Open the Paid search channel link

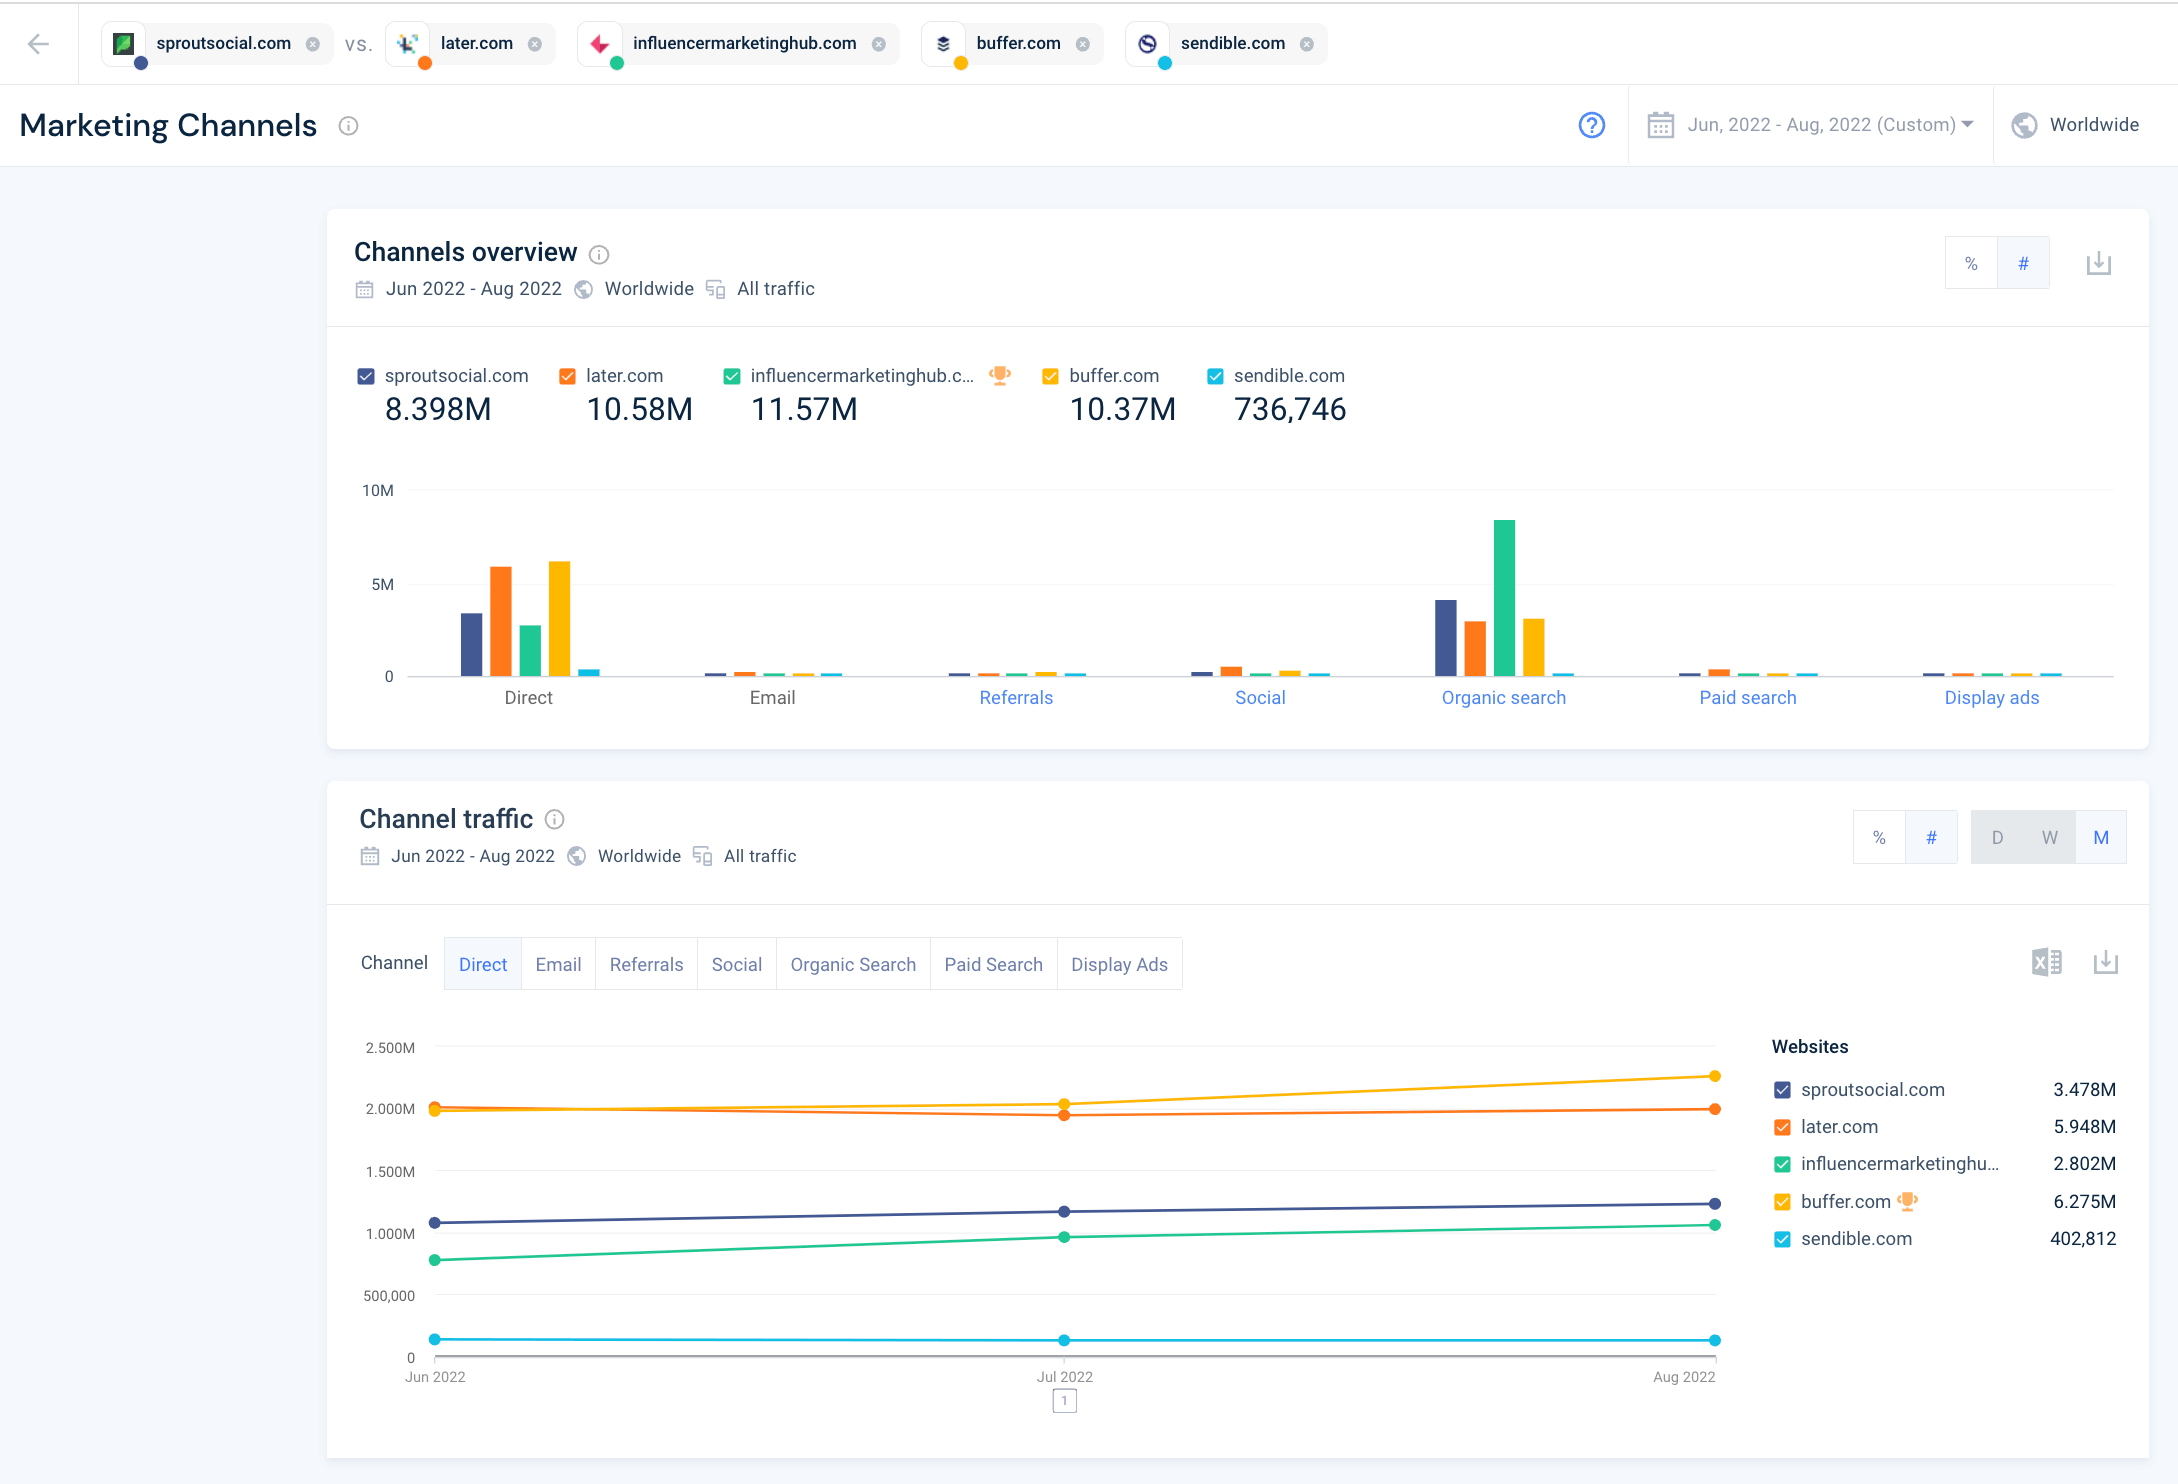[x=1748, y=698]
